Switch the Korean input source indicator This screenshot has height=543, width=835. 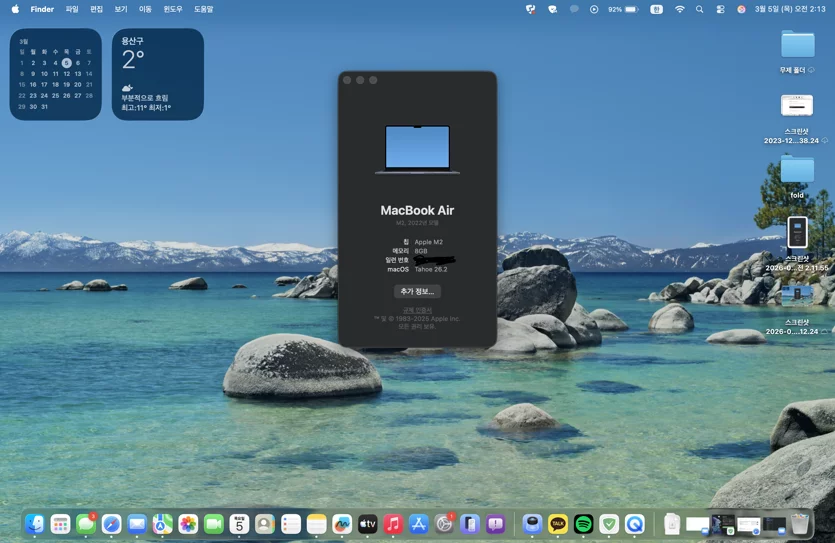(x=657, y=9)
